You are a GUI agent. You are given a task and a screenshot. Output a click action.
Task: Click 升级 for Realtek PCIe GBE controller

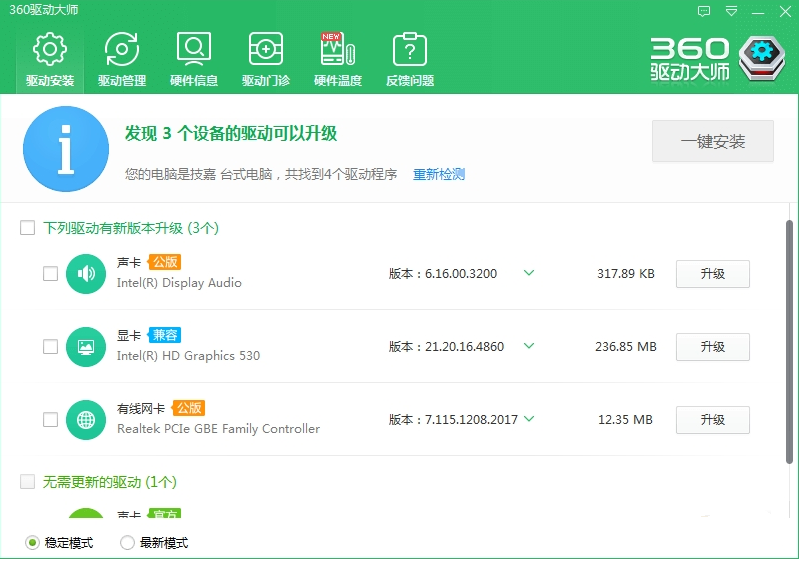point(712,420)
